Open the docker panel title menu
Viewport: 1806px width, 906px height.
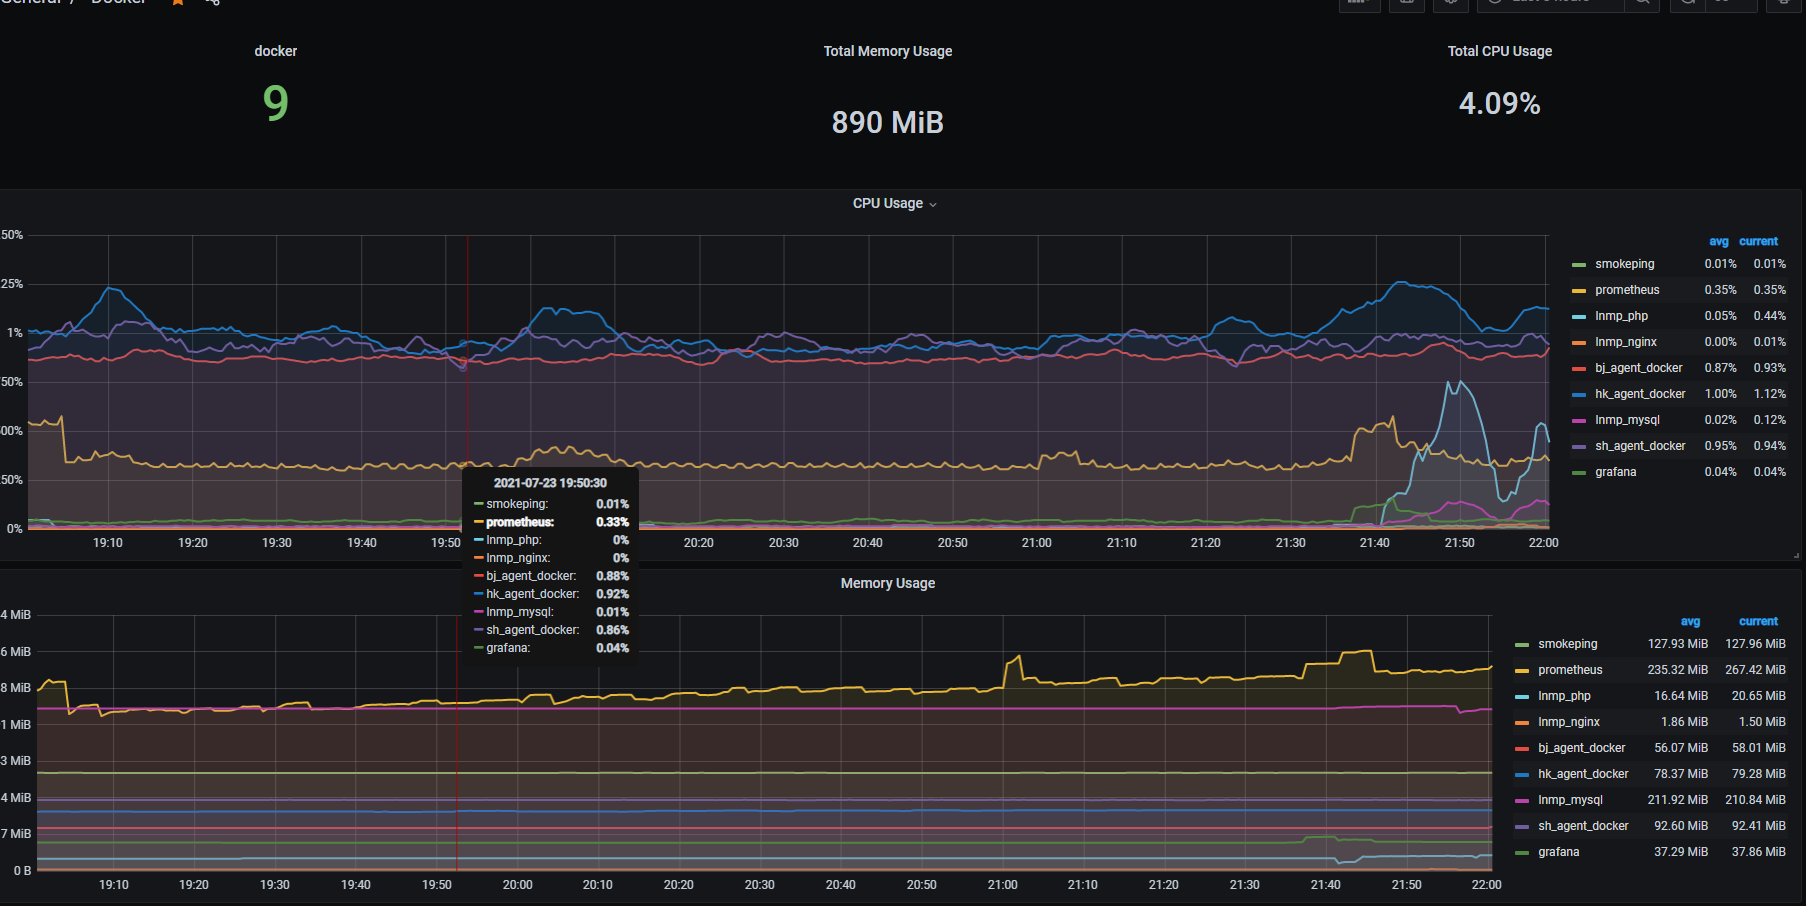(x=275, y=51)
